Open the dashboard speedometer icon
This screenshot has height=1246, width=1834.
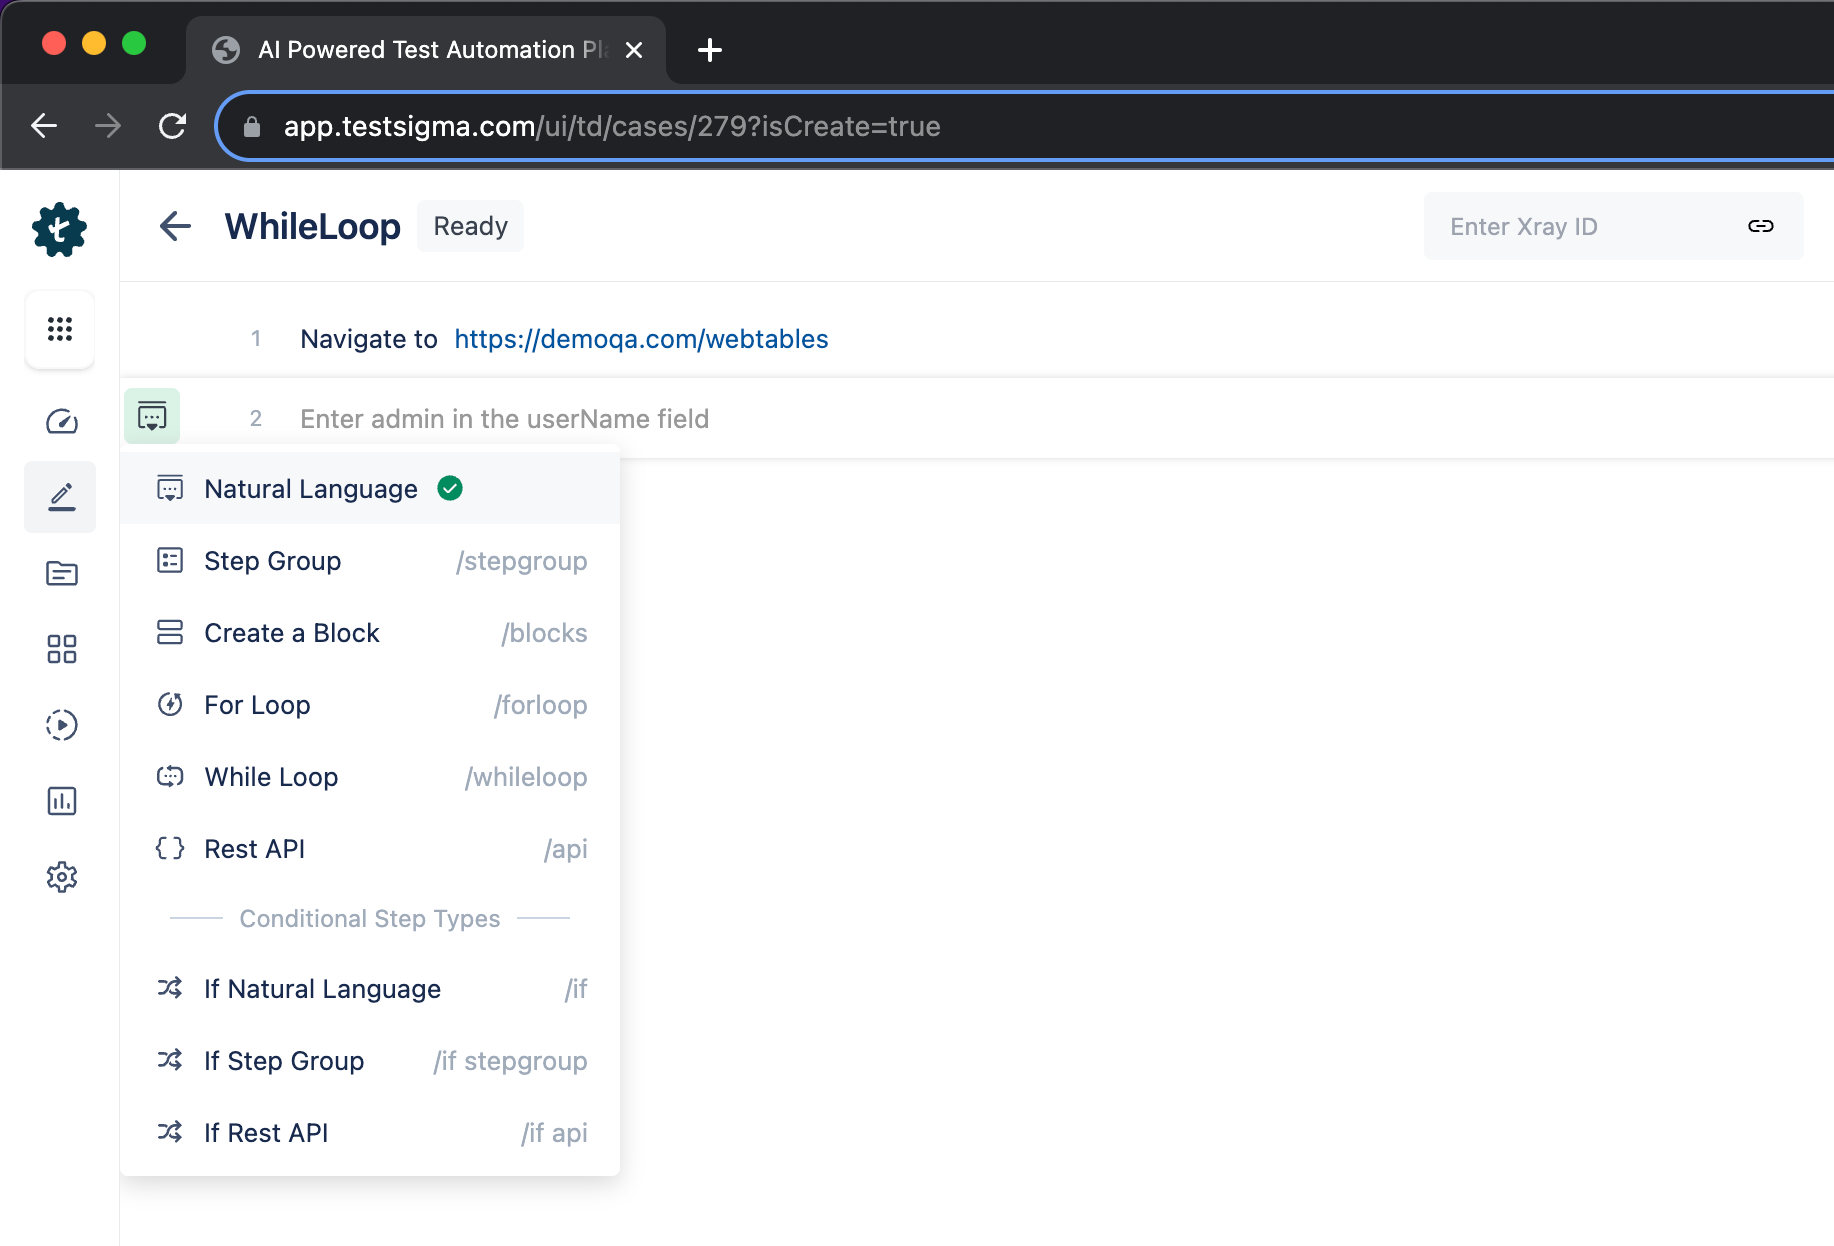click(61, 421)
